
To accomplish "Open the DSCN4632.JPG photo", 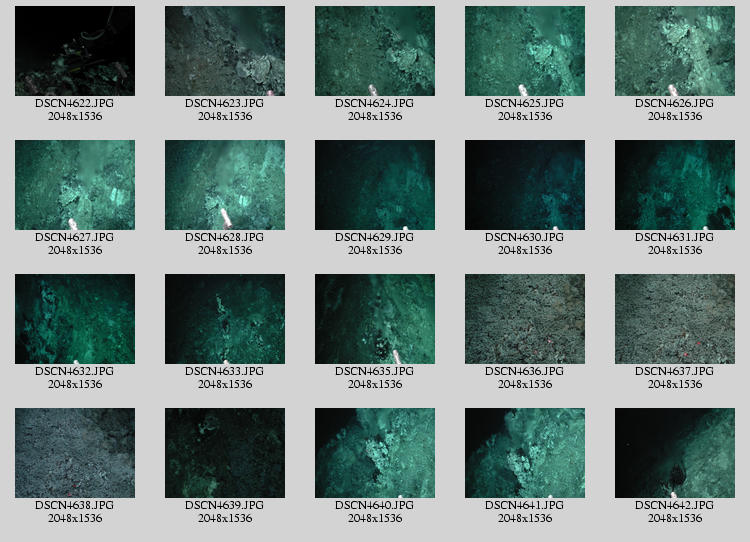I will pos(75,319).
